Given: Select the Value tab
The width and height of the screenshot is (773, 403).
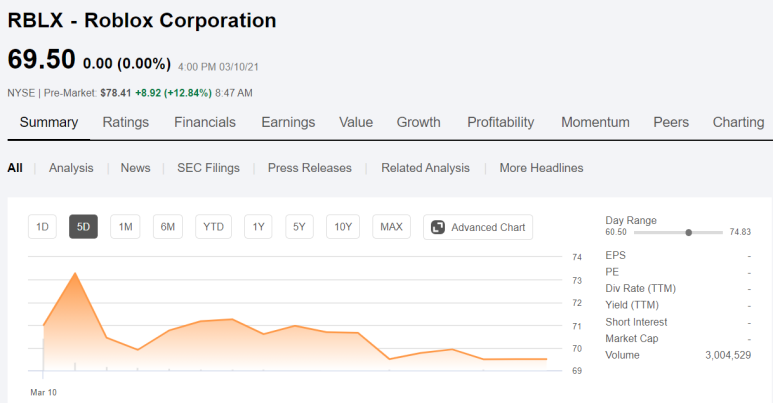Looking at the screenshot, I should pyautogui.click(x=356, y=122).
